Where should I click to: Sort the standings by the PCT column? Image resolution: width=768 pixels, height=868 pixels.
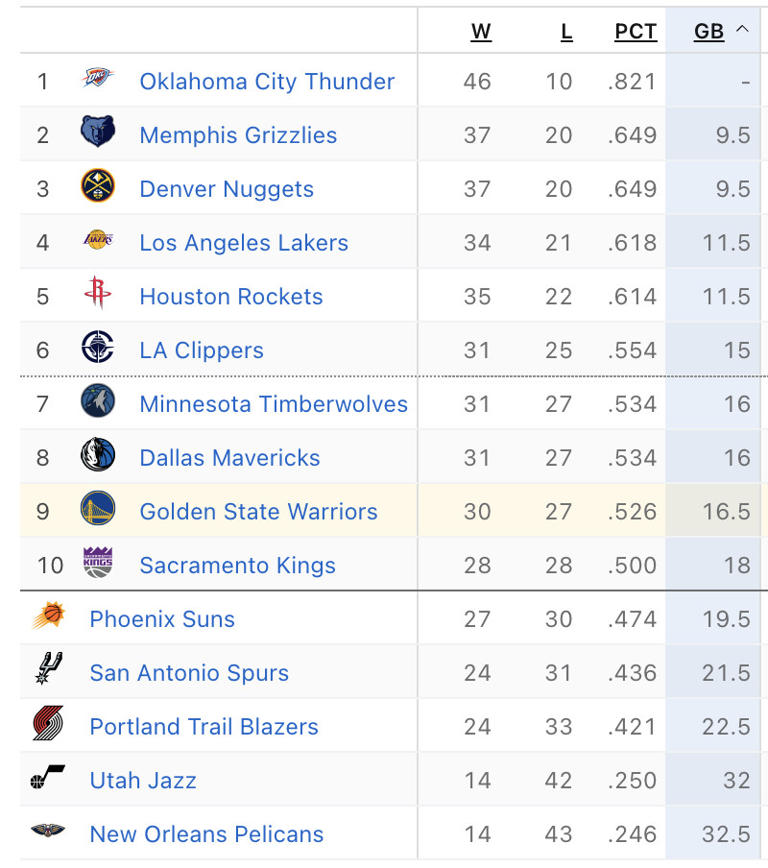[x=635, y=31]
